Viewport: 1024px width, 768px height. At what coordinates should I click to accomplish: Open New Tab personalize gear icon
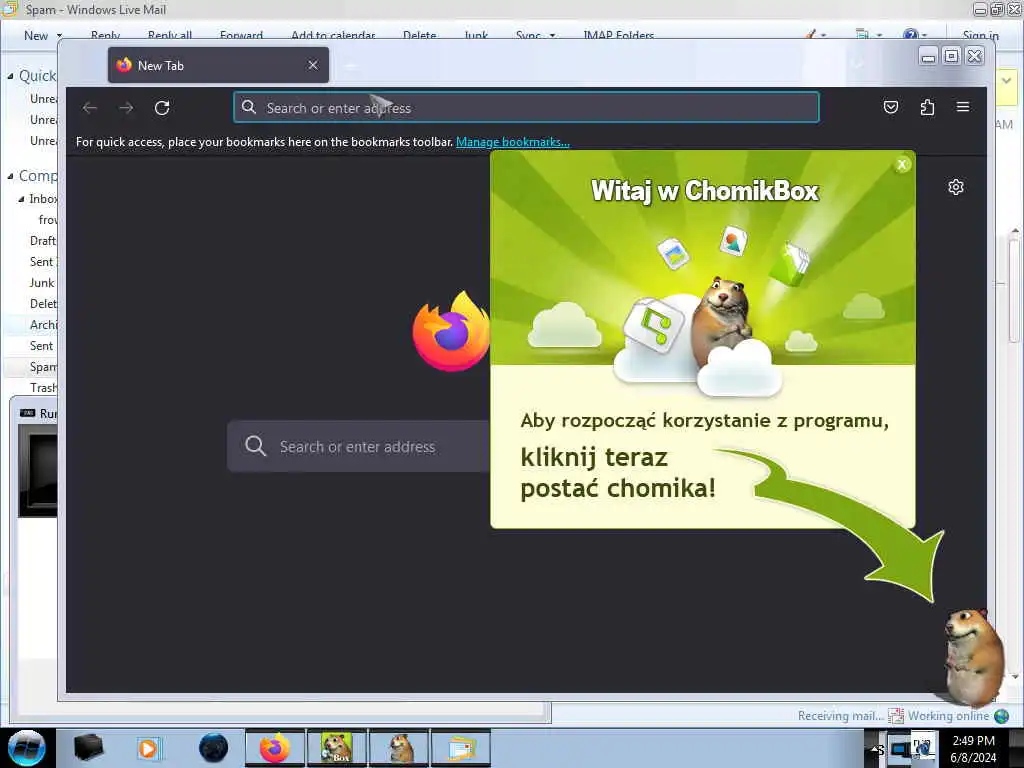tap(955, 187)
